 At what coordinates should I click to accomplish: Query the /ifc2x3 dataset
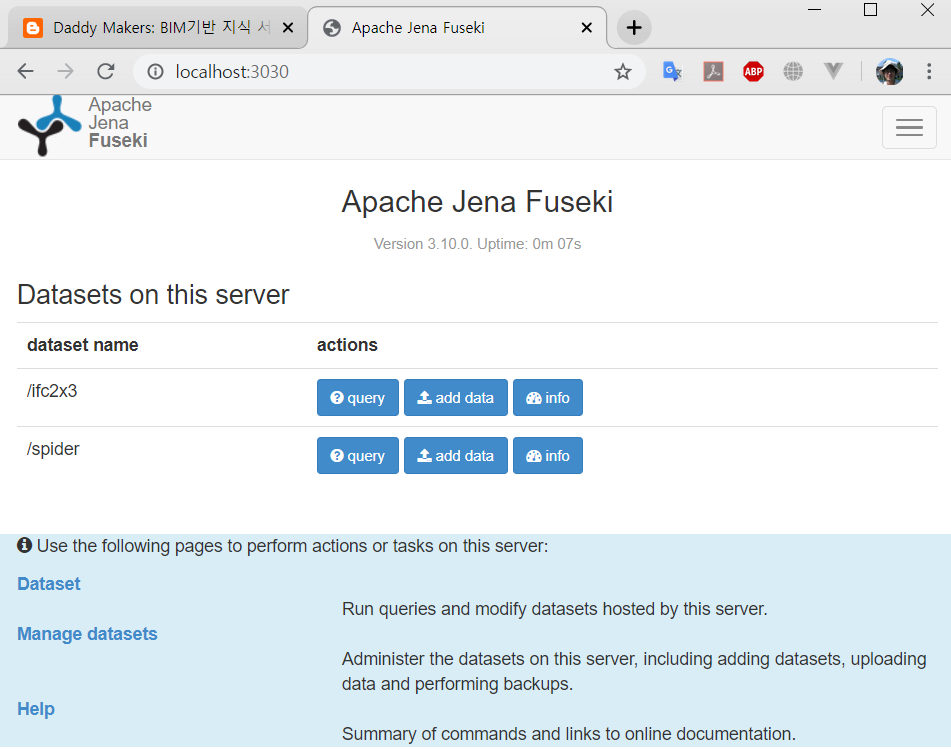click(358, 397)
